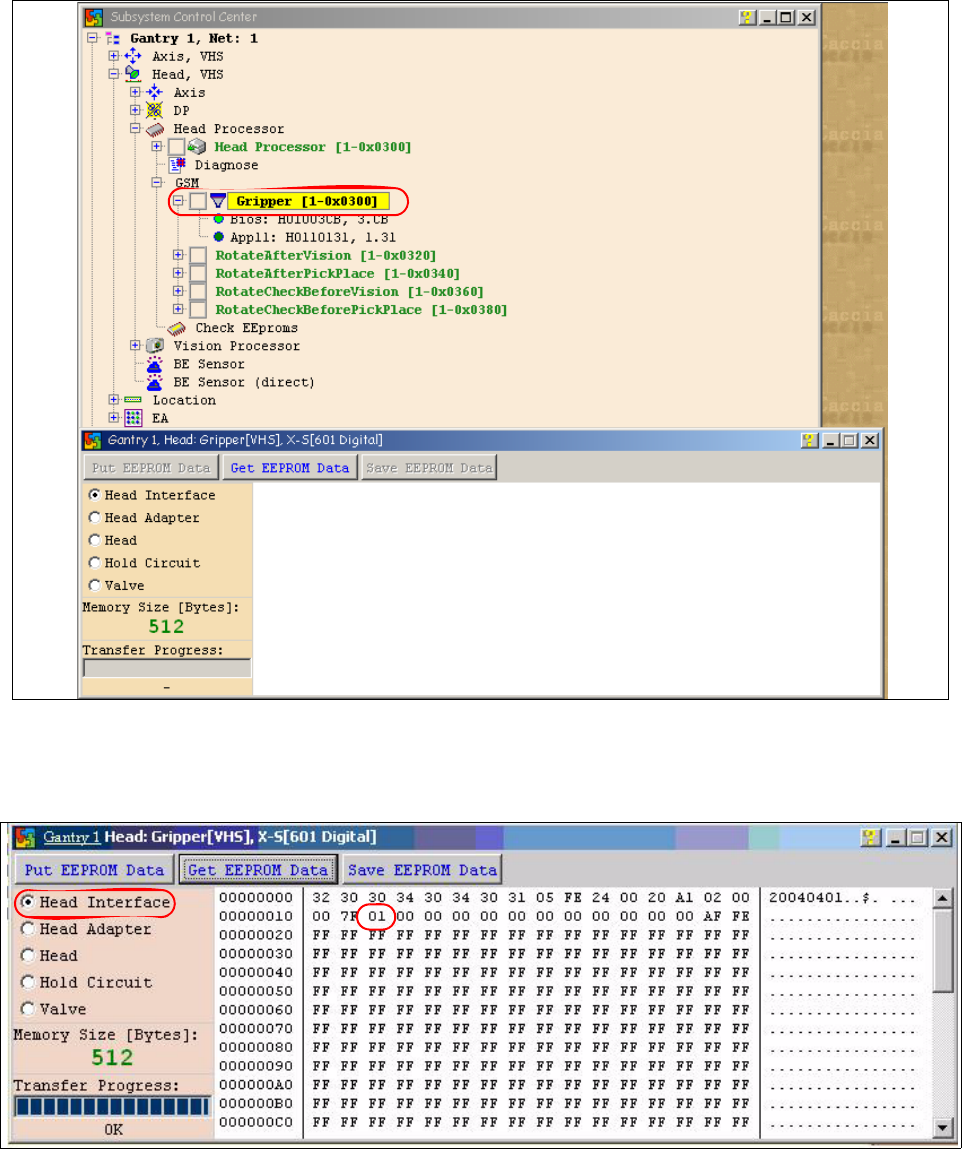
Task: Tick the RotateAfterVision checkbox
Action: click(x=198, y=256)
